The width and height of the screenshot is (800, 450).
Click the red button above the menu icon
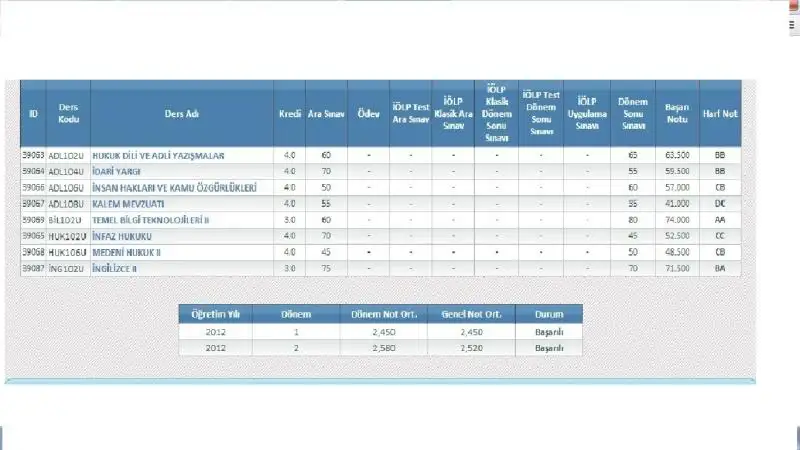click(x=792, y=5)
